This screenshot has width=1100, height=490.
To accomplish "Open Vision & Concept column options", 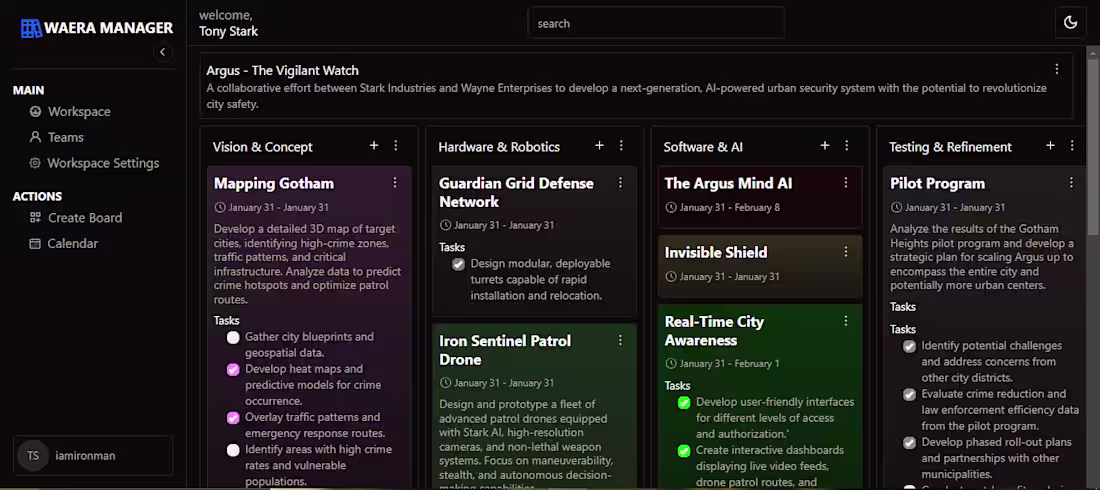I will pos(396,145).
